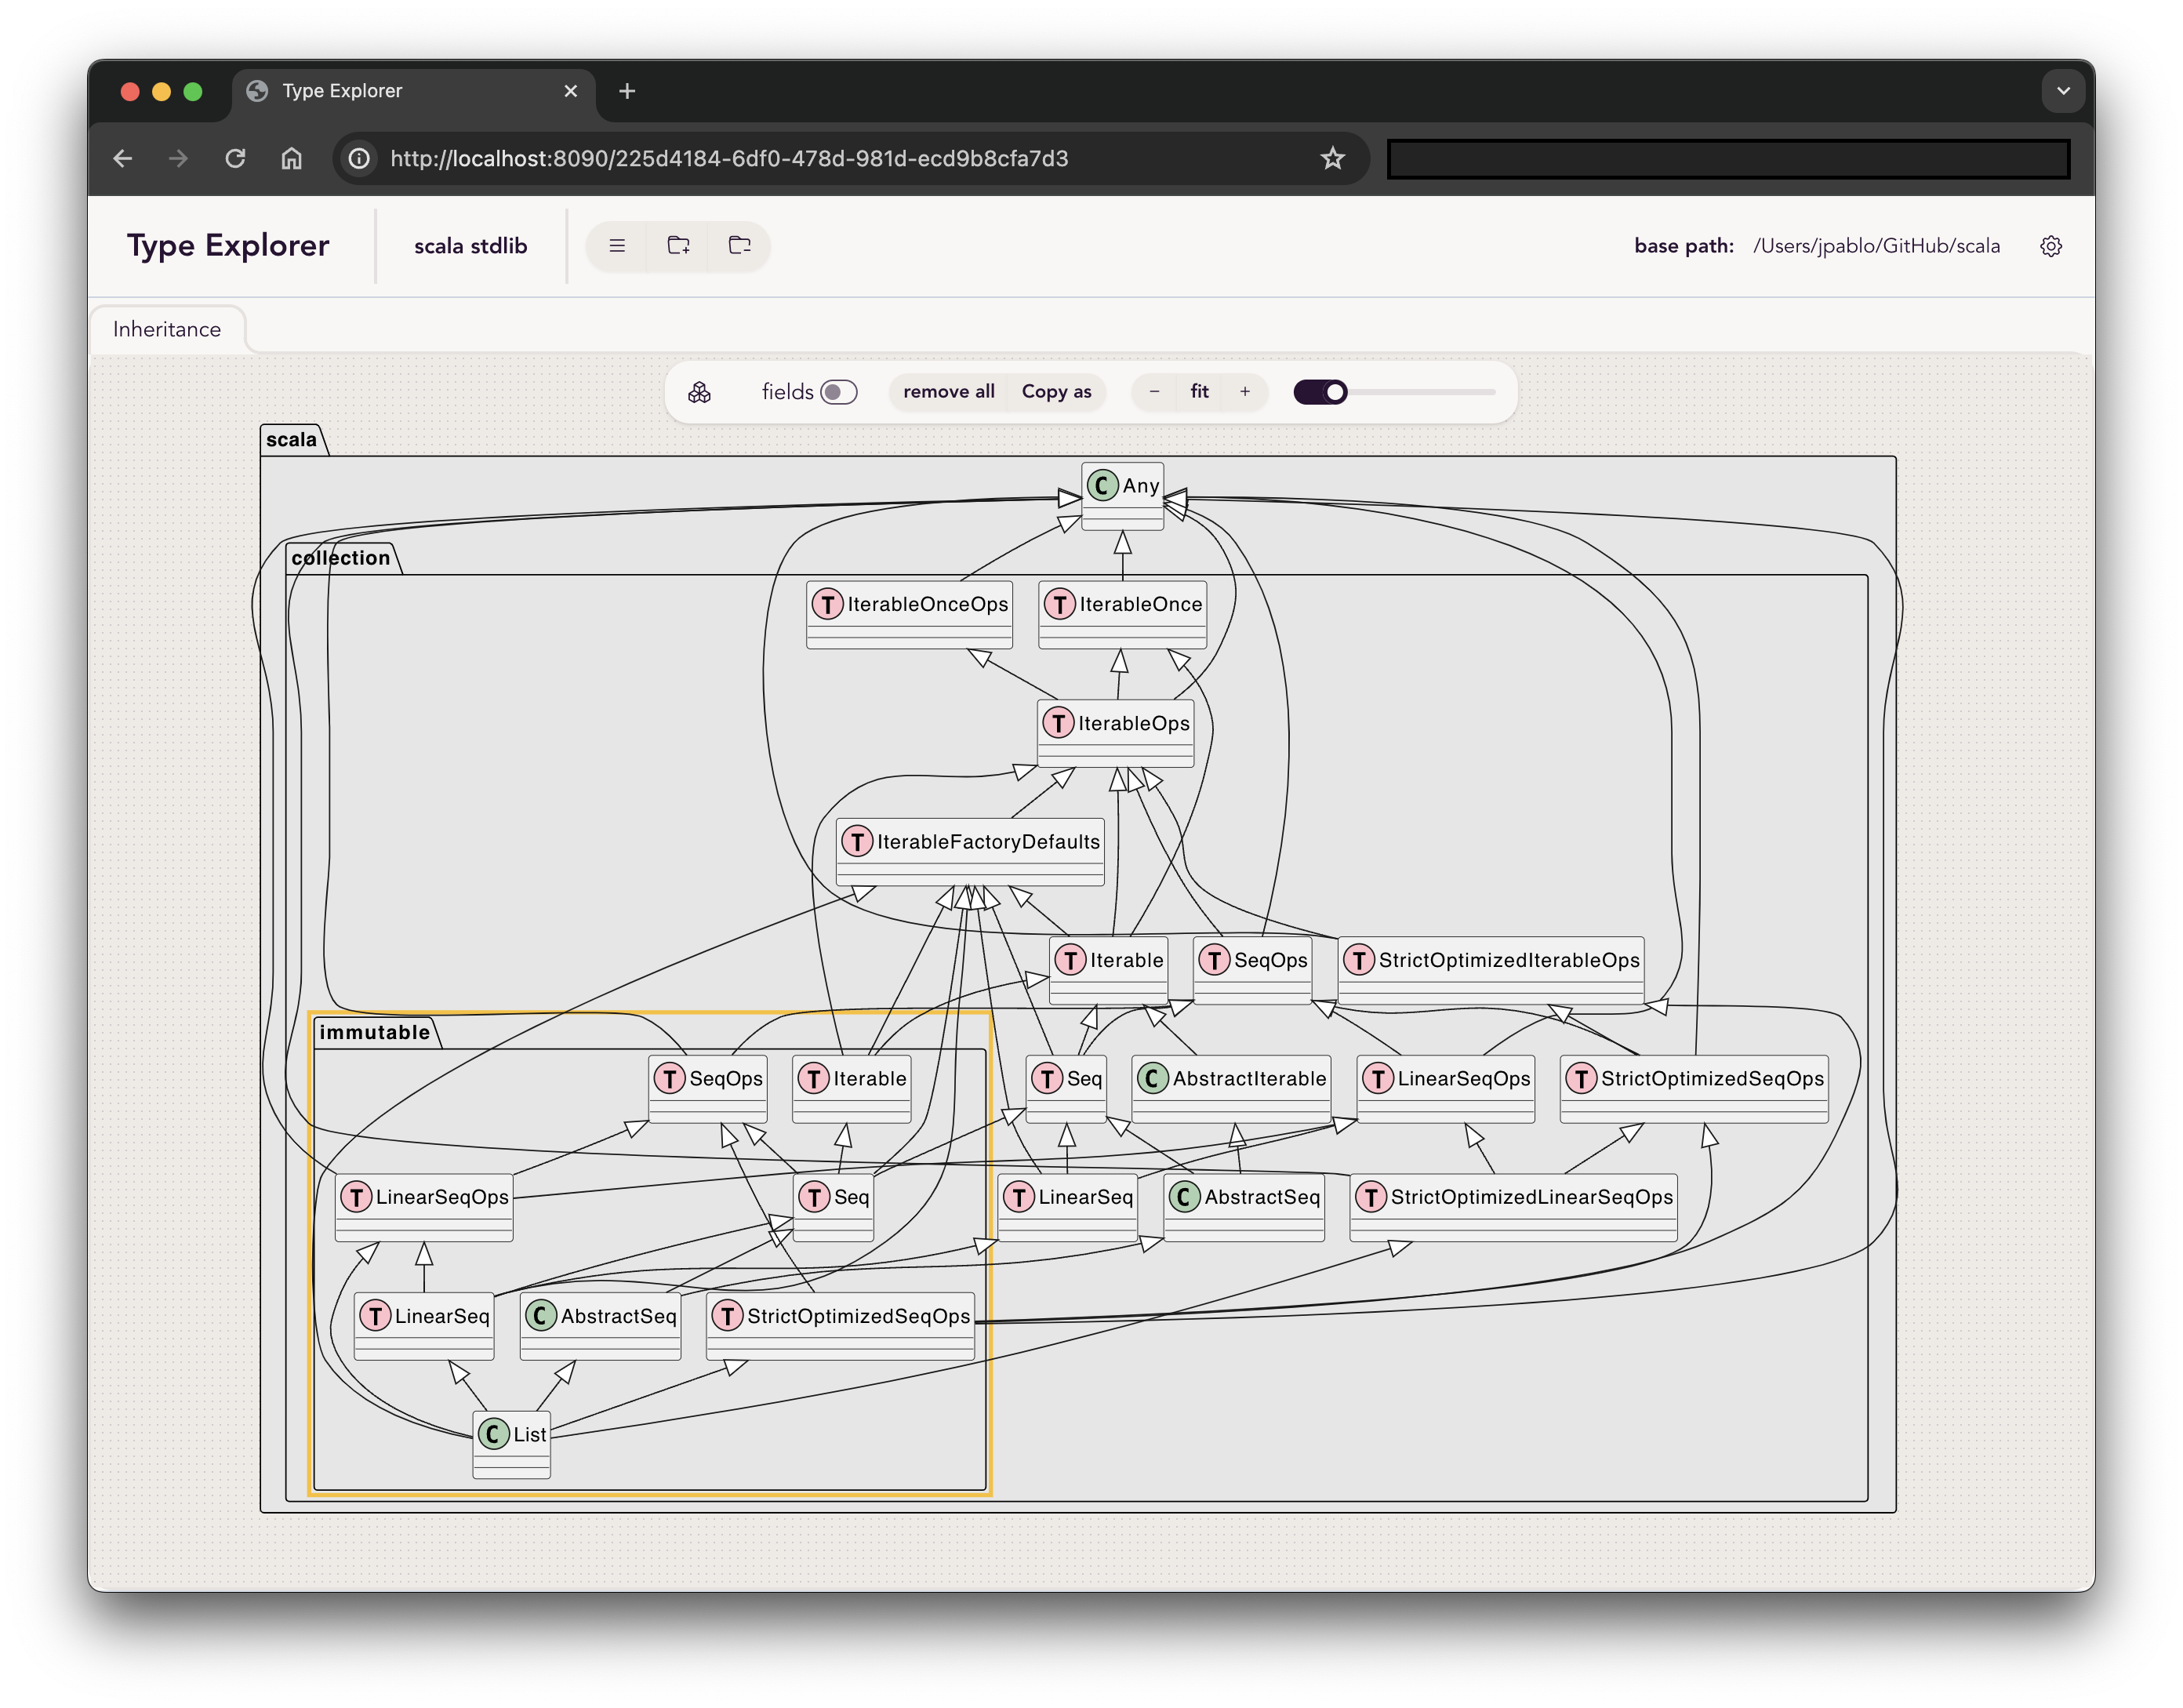The height and width of the screenshot is (1708, 2183).
Task: Expand the browser tab search chevron
Action: click(x=2062, y=91)
